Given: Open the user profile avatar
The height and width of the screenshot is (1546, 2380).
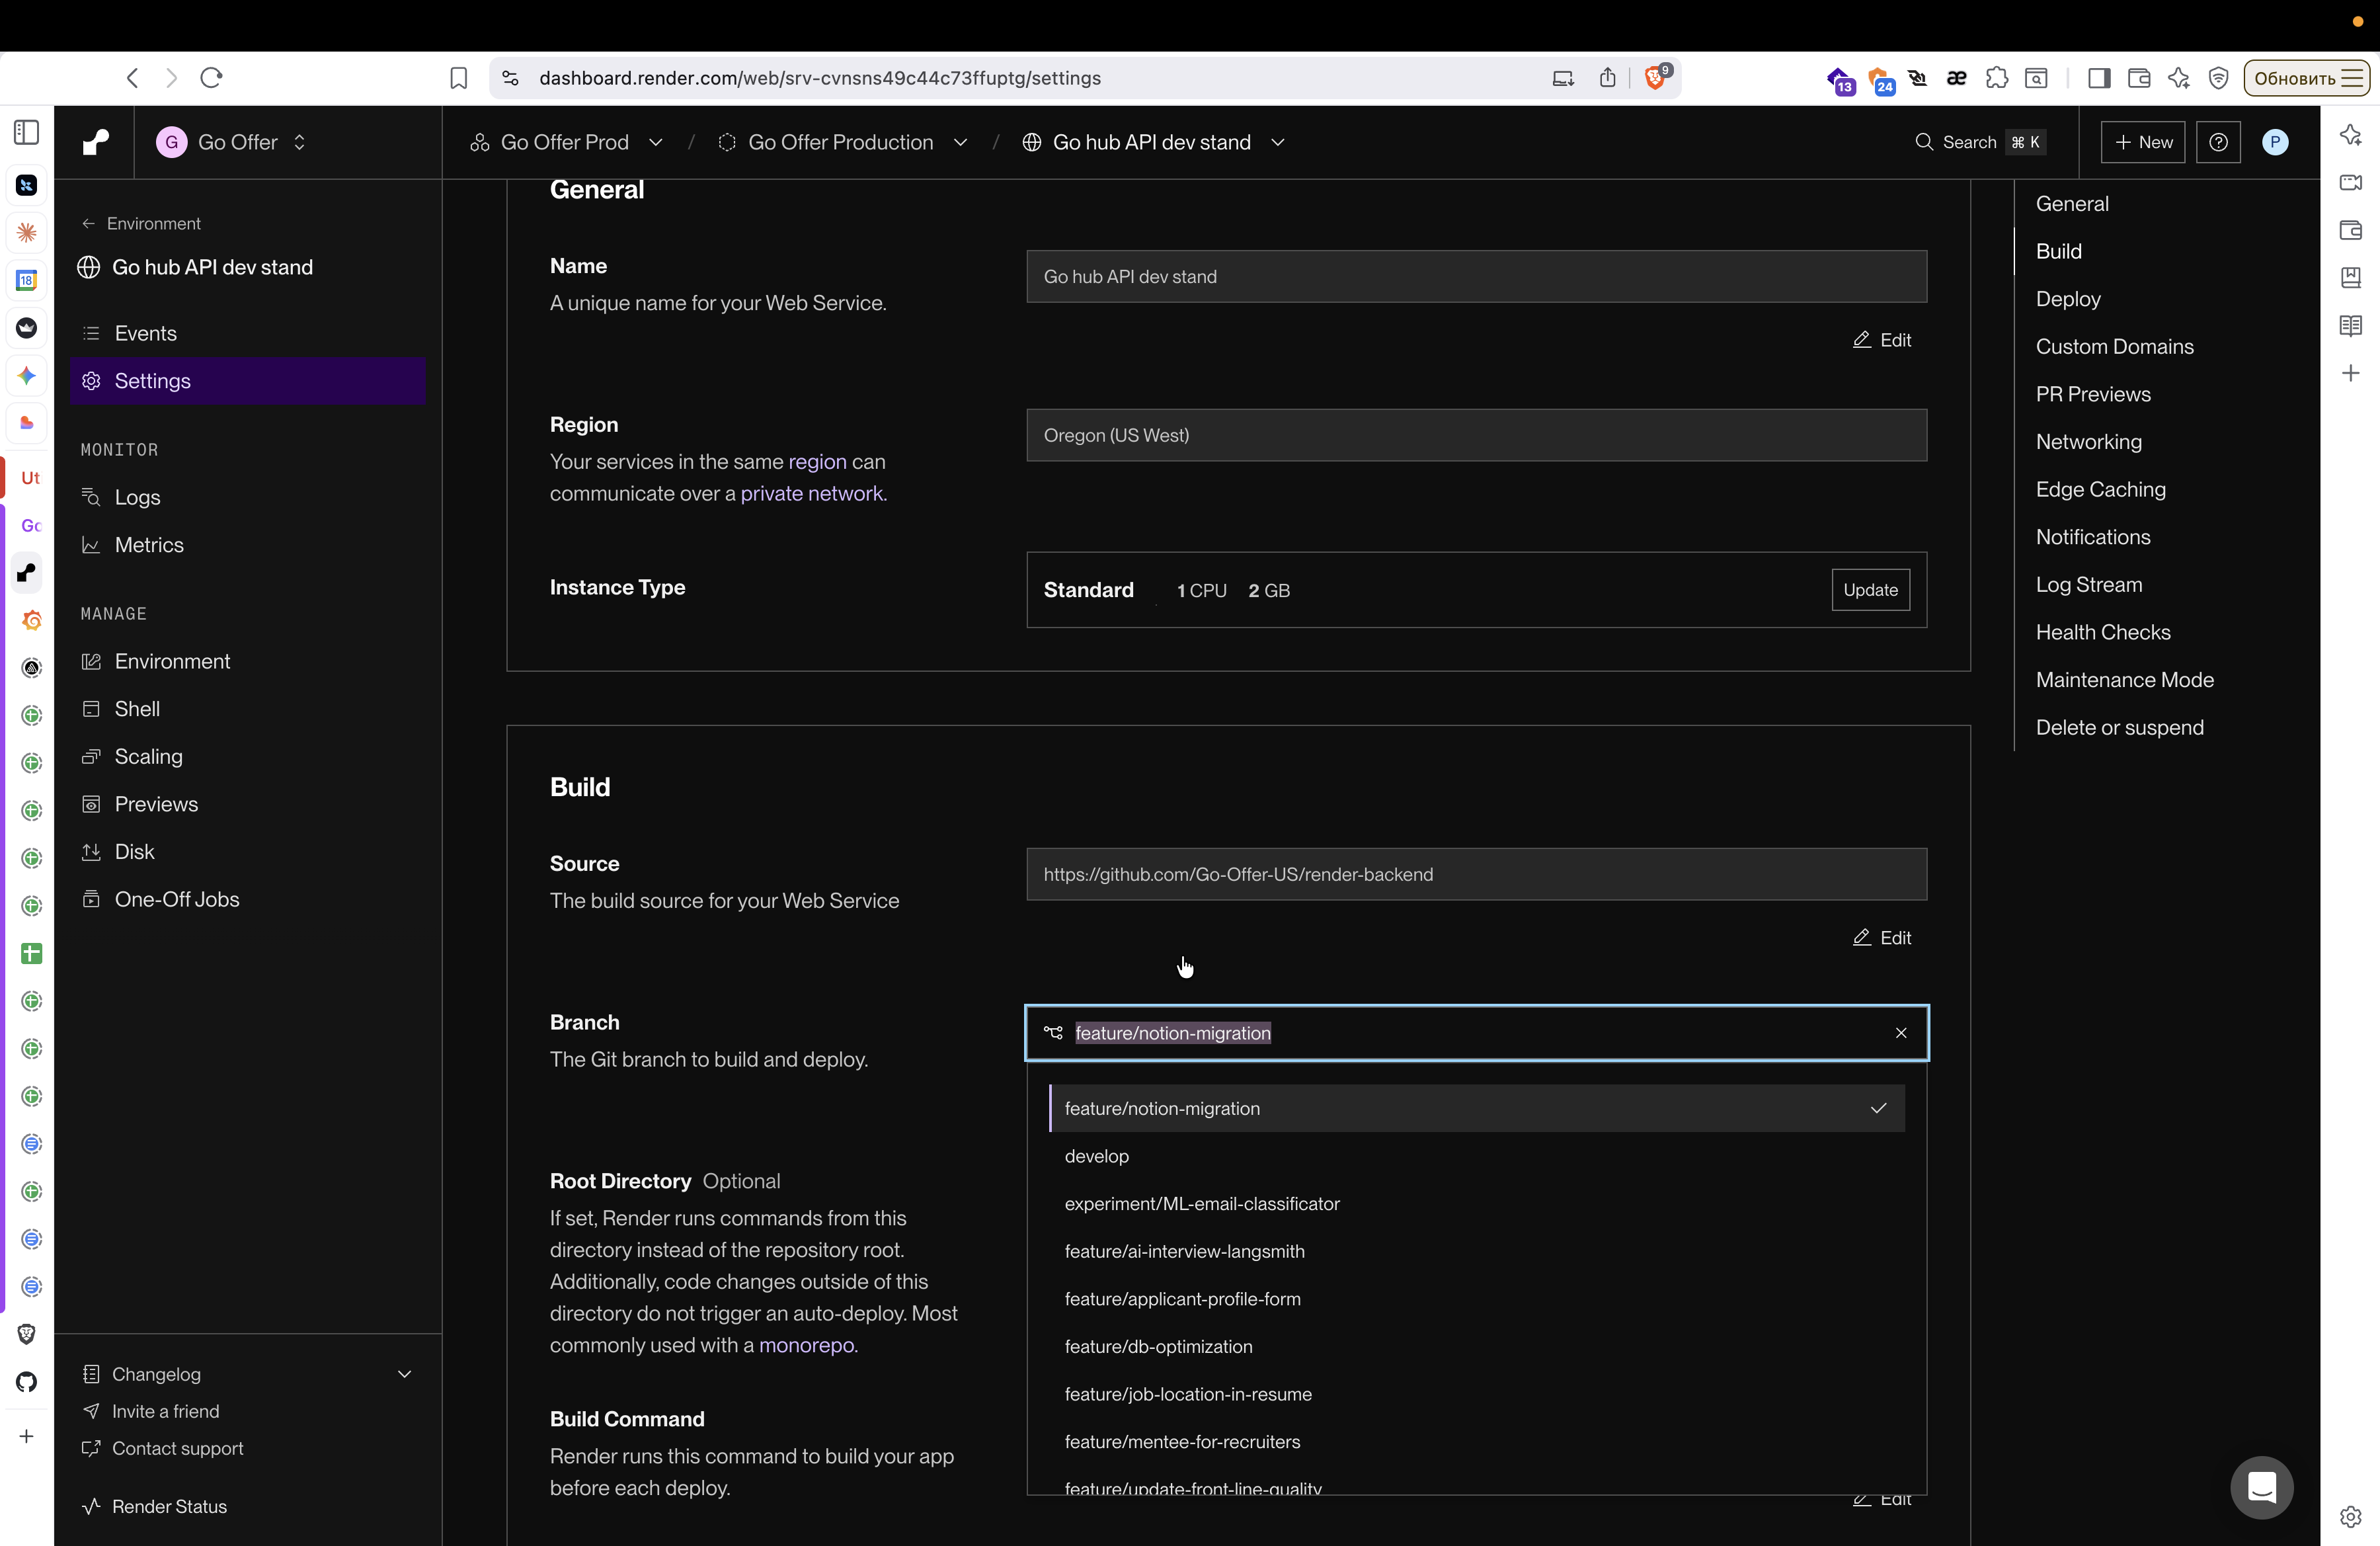Looking at the screenshot, I should (x=2275, y=142).
